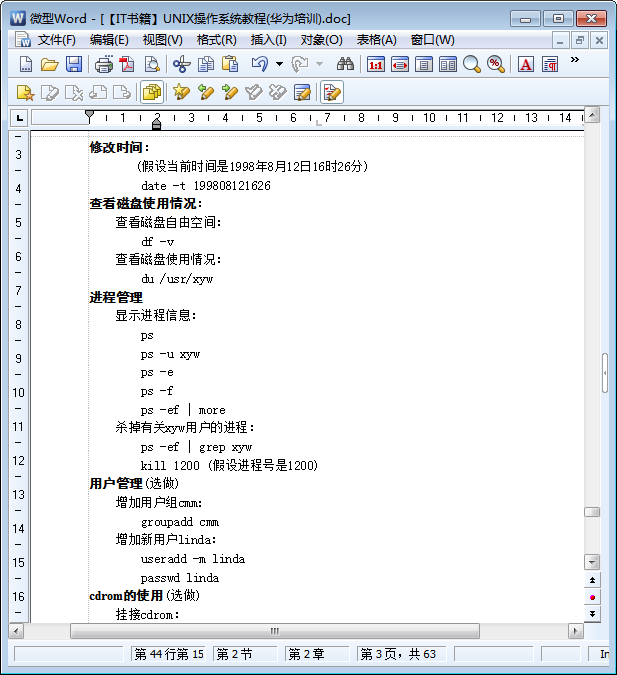Screen dimensions: 617x675
Task: Click the horizontal scroll left arrow
Action: (16, 631)
